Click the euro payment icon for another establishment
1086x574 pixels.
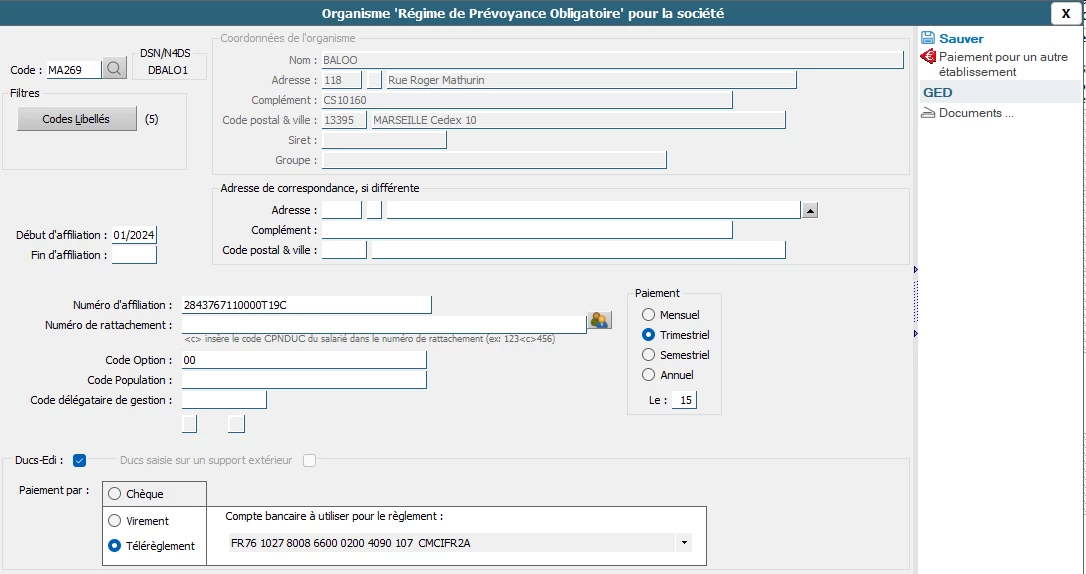(928, 57)
